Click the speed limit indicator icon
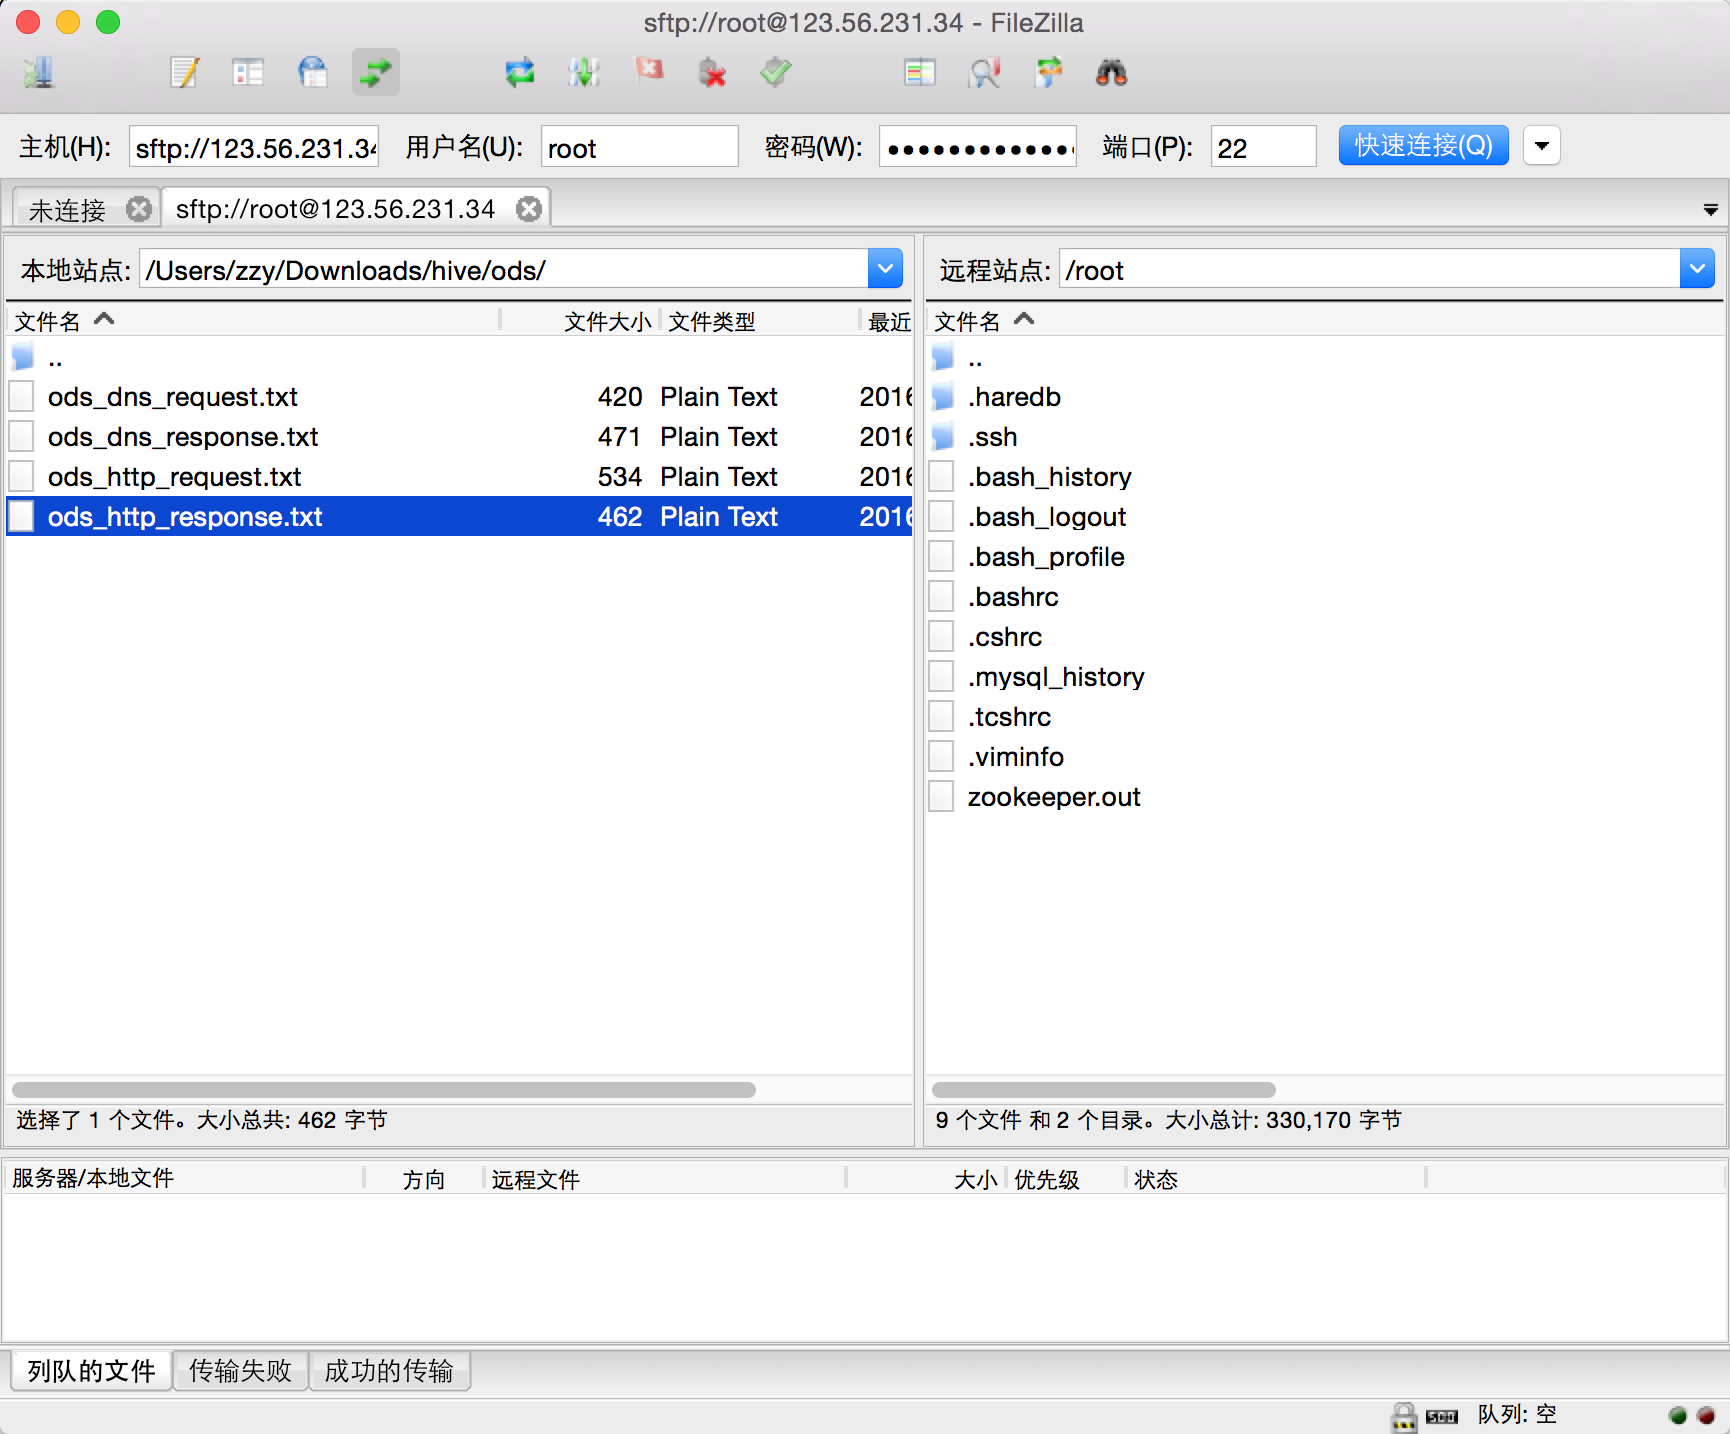Screen dimensions: 1730x1434 click(x=1441, y=1416)
